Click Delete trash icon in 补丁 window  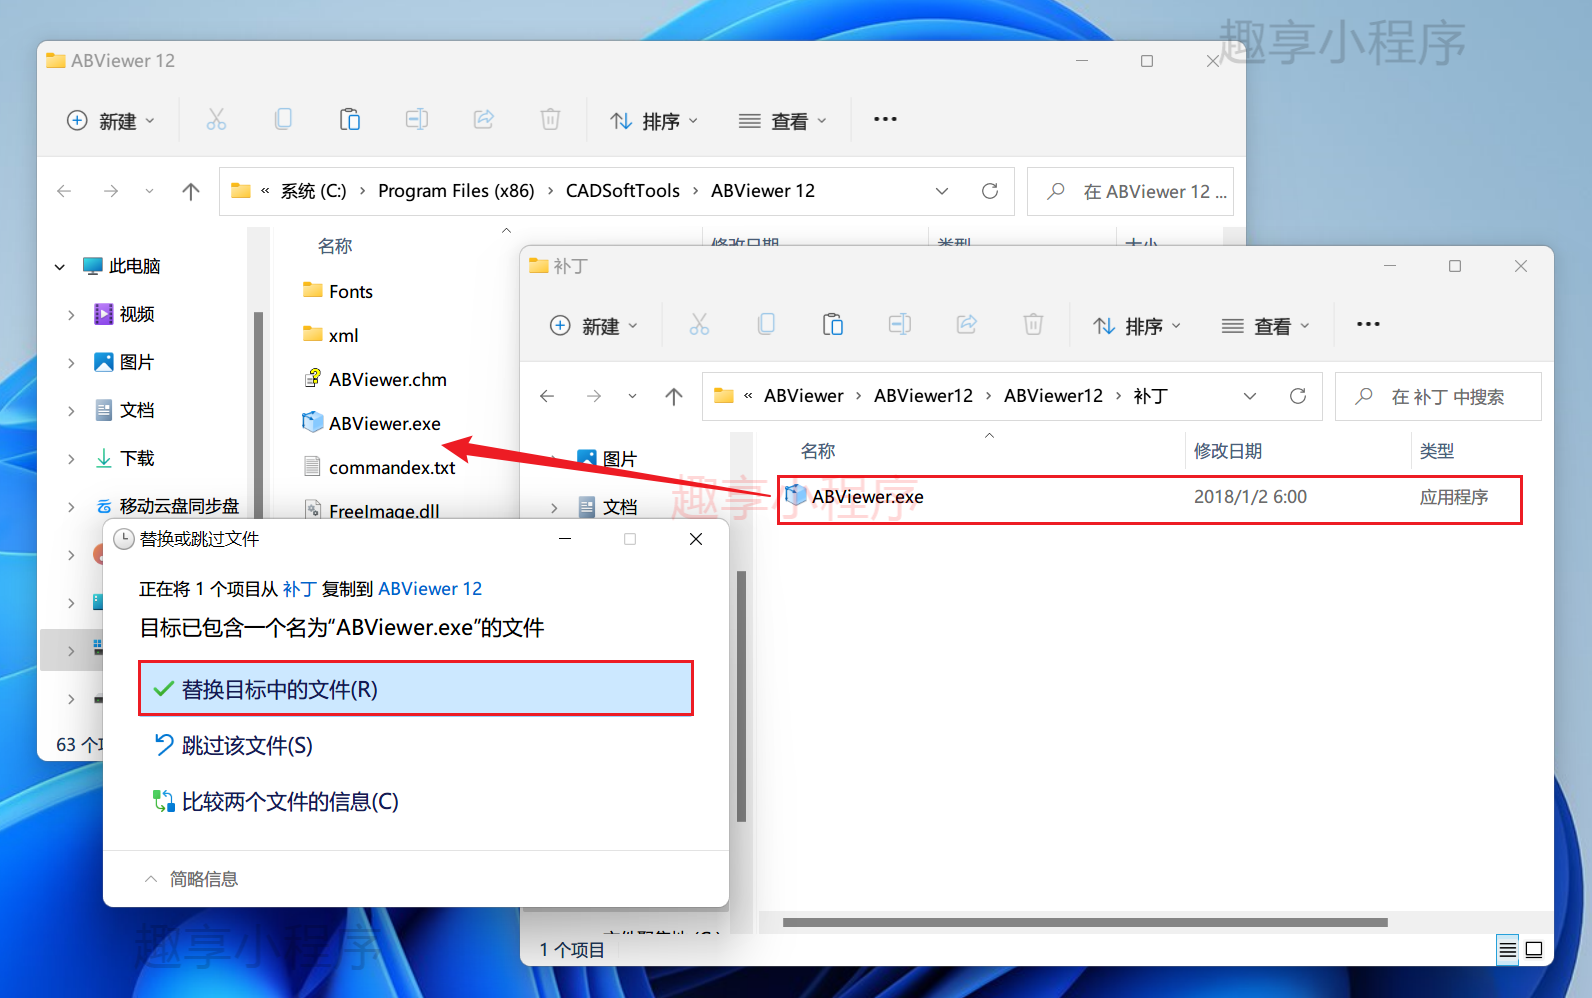[1033, 324]
